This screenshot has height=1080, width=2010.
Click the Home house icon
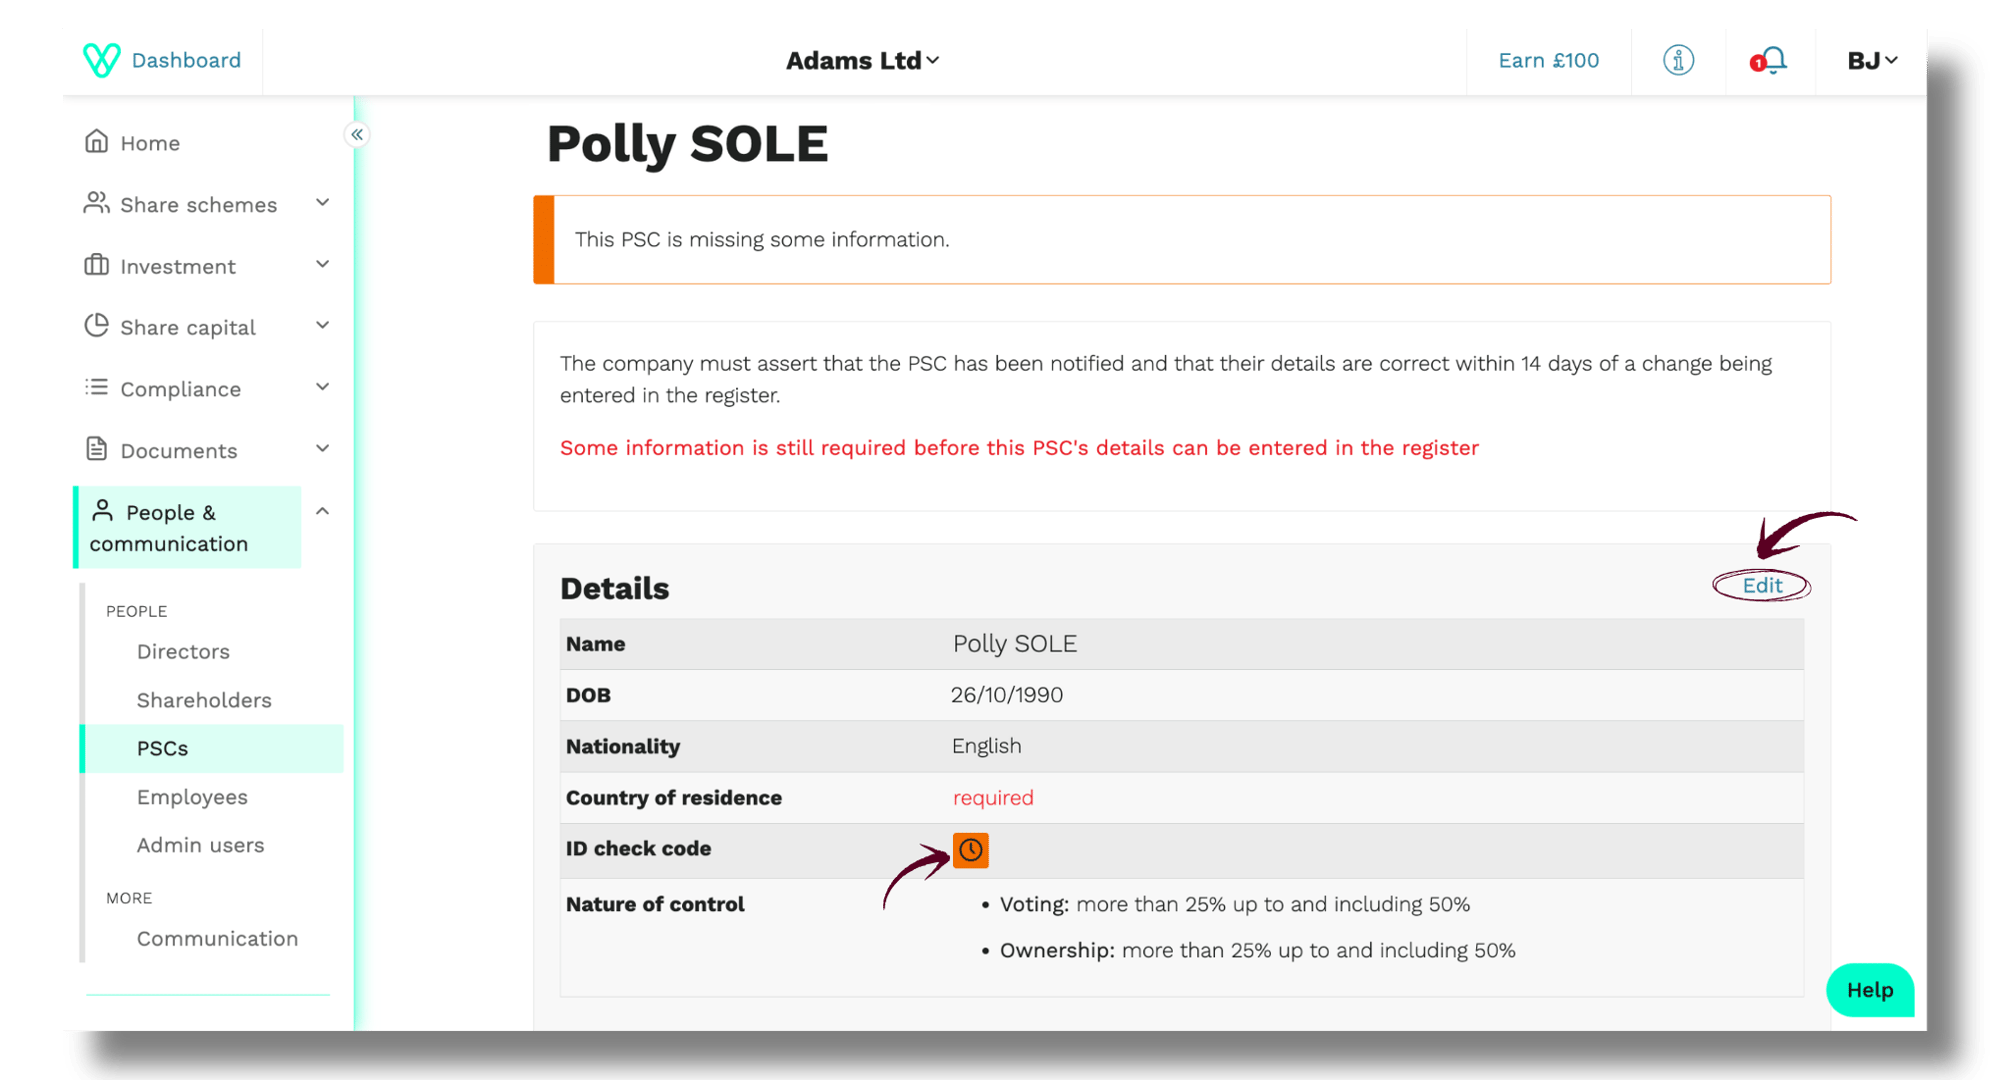(x=97, y=142)
